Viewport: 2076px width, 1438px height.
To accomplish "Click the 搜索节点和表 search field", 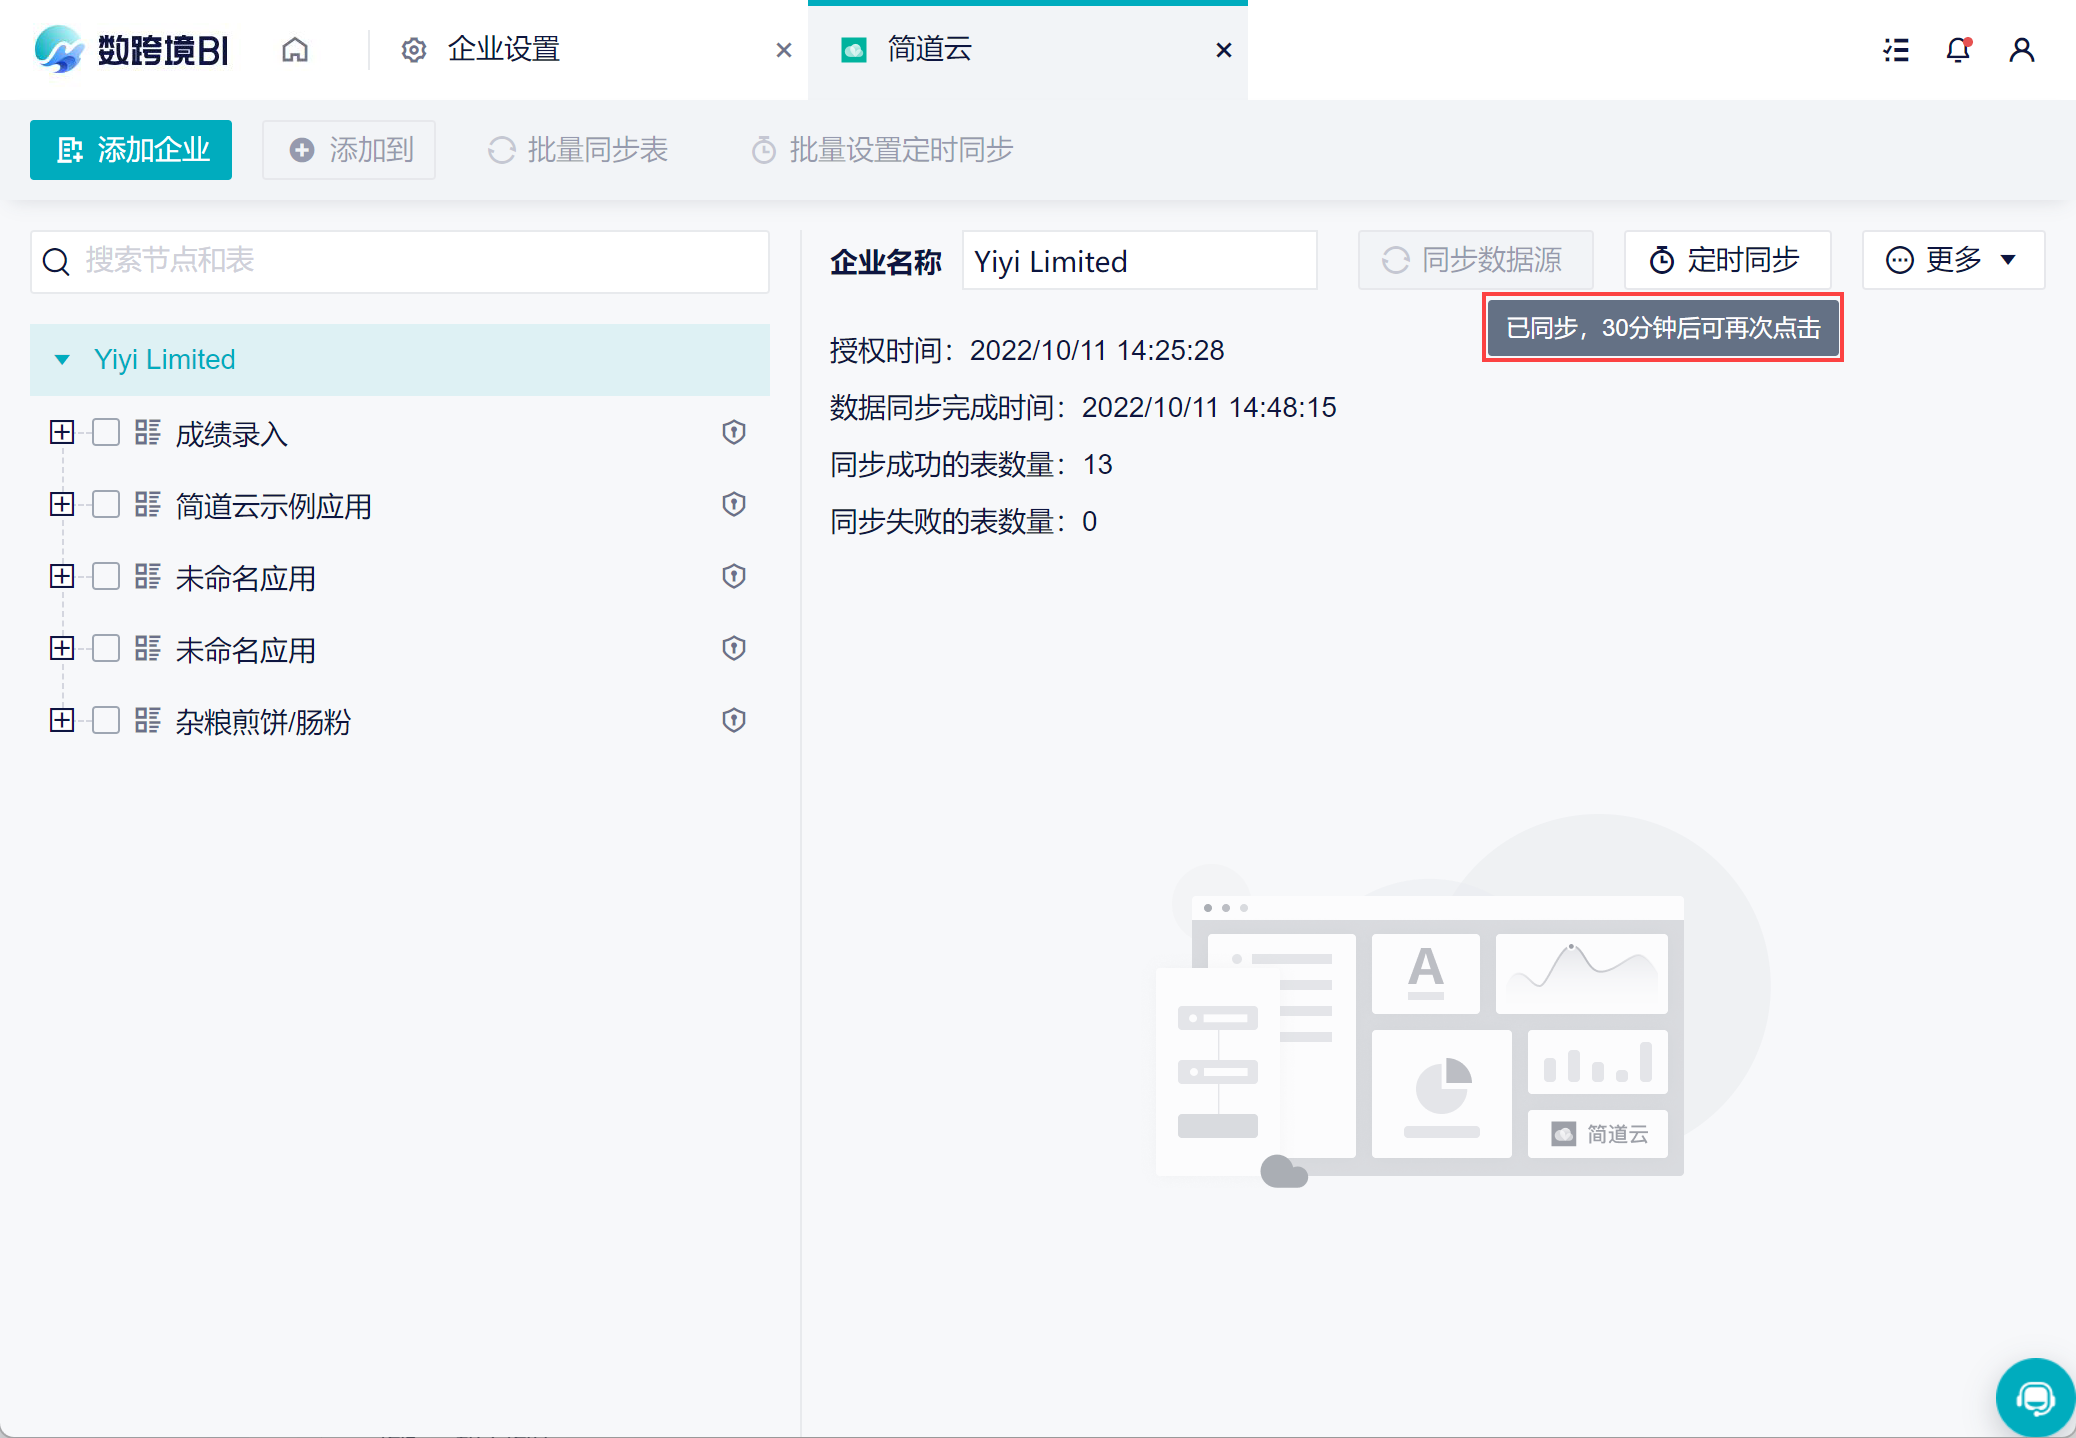I will click(400, 261).
